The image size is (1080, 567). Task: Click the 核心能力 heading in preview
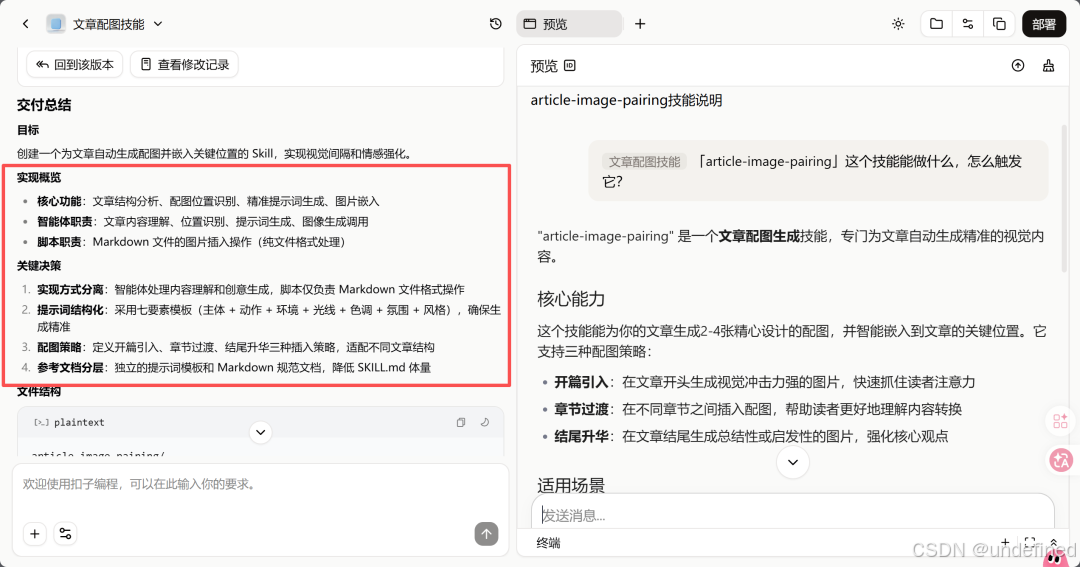tap(571, 299)
